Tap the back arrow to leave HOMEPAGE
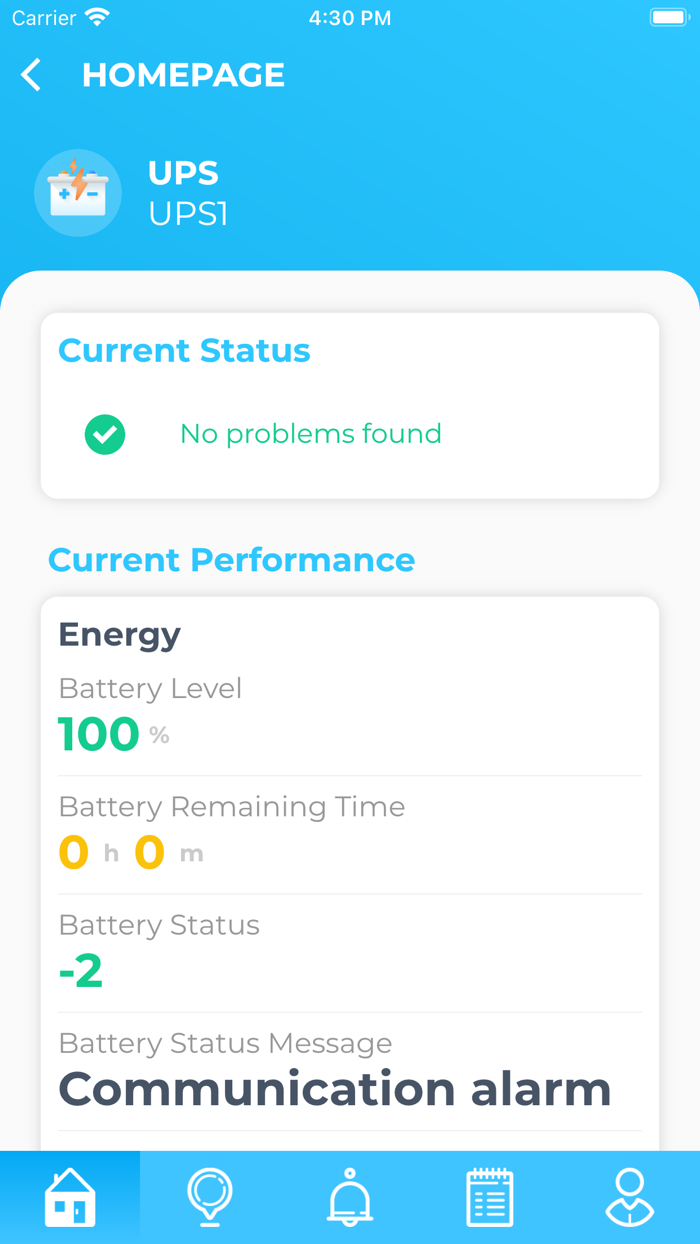This screenshot has width=700, height=1244. (x=30, y=74)
